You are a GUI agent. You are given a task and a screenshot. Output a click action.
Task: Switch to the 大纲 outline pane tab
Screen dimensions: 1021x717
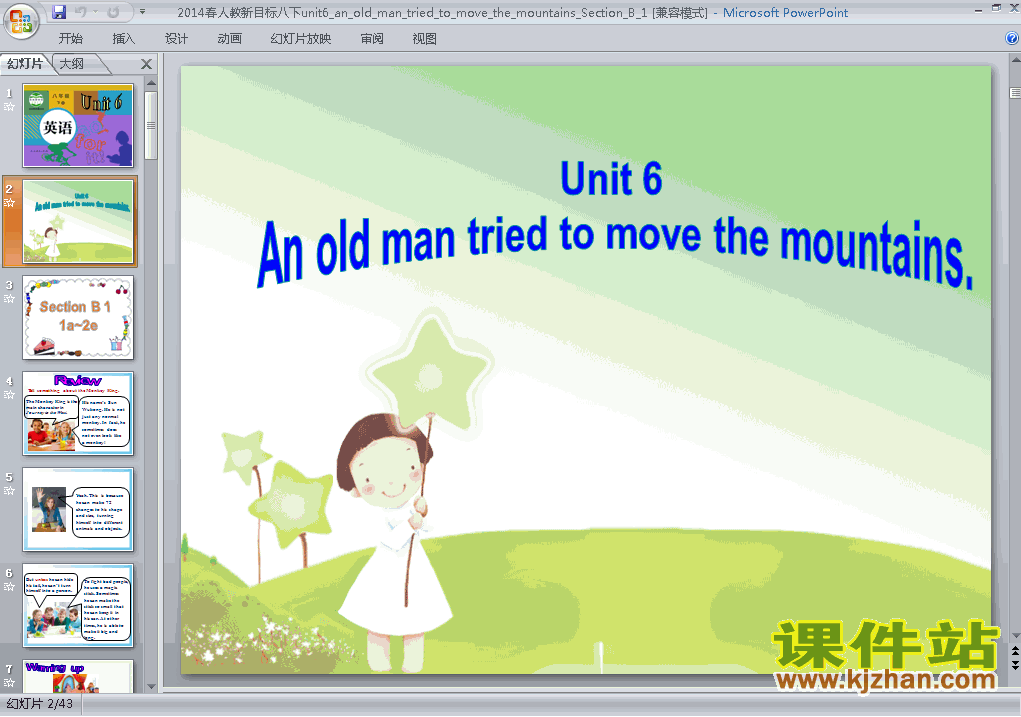coord(73,63)
